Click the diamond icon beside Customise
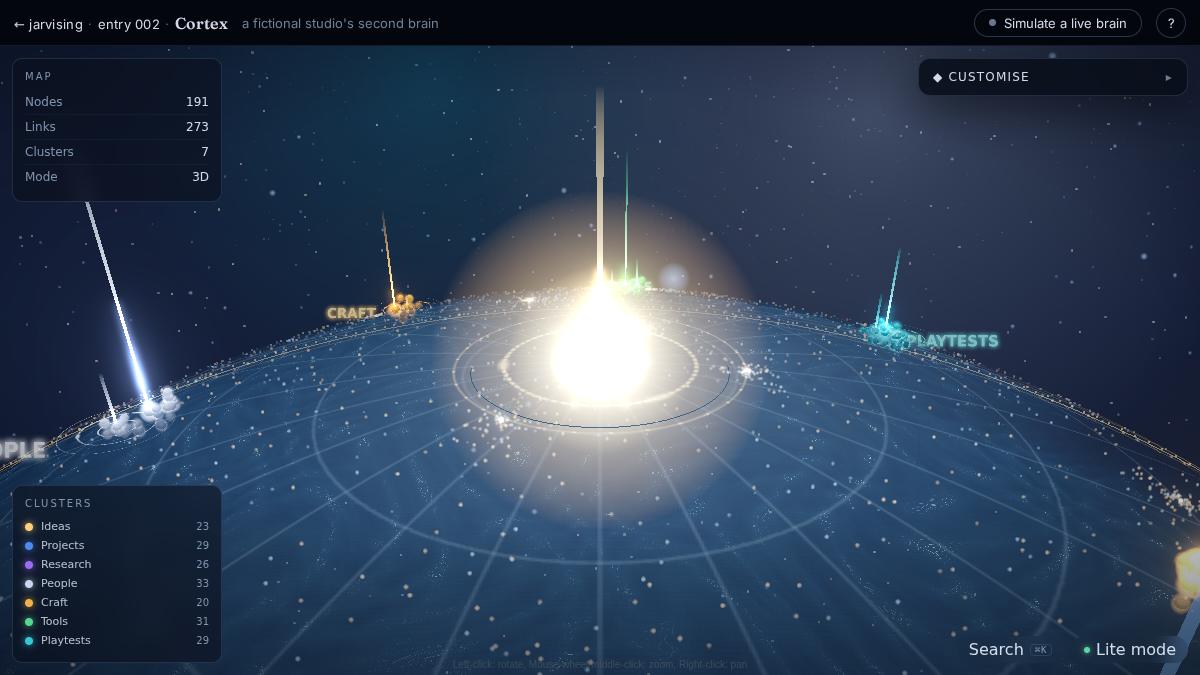Image resolution: width=1200 pixels, height=675 pixels. (x=938, y=77)
